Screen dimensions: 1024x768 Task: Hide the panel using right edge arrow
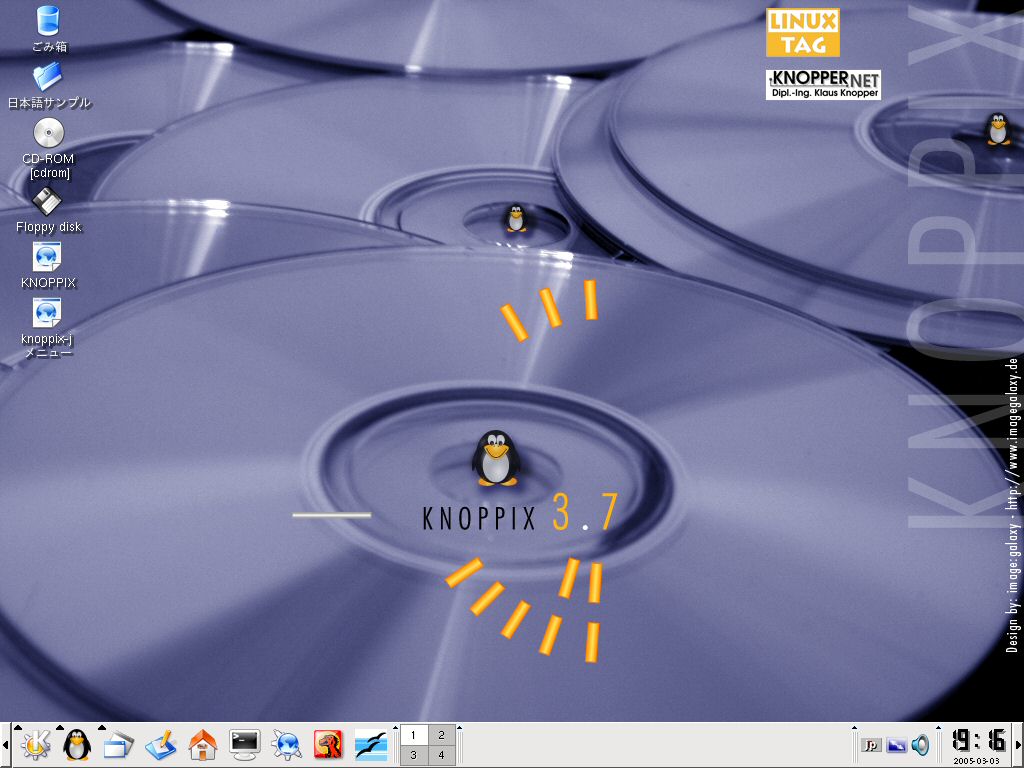pos(1019,745)
